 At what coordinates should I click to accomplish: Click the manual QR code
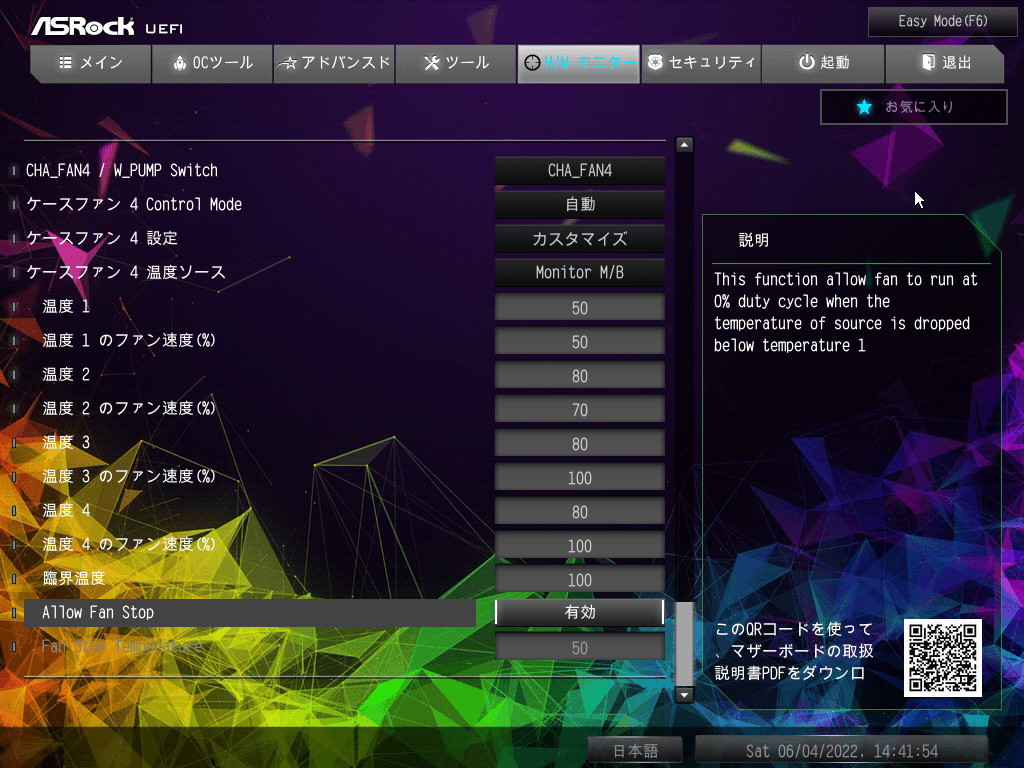[942, 658]
